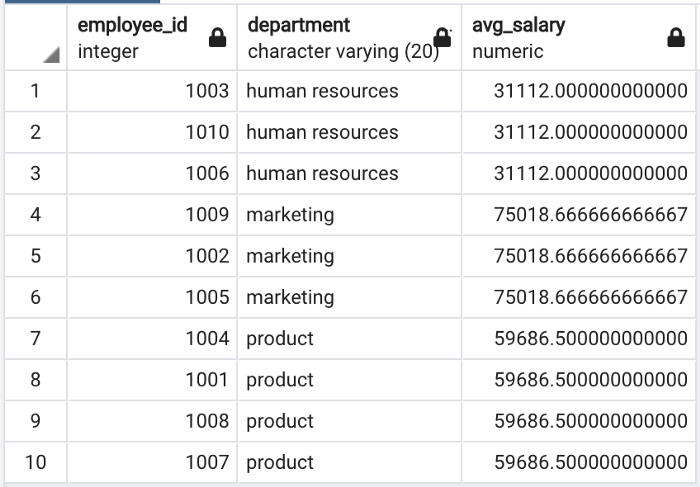Click the avg_salary cell in row 8
The height and width of the screenshot is (487, 700).
580,380
